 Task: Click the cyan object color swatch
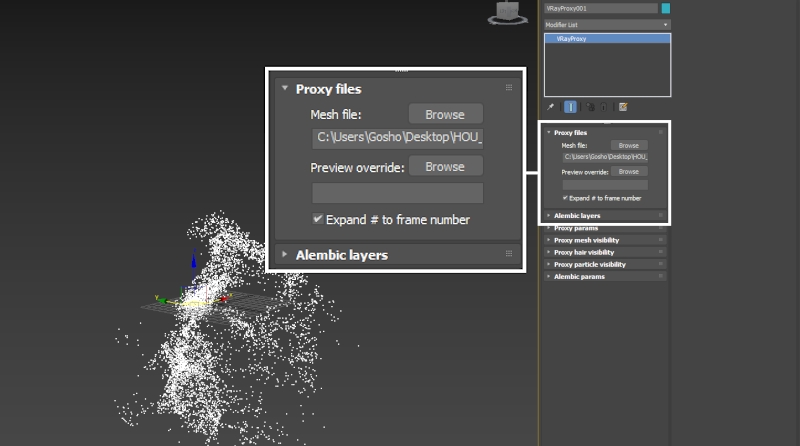point(666,8)
